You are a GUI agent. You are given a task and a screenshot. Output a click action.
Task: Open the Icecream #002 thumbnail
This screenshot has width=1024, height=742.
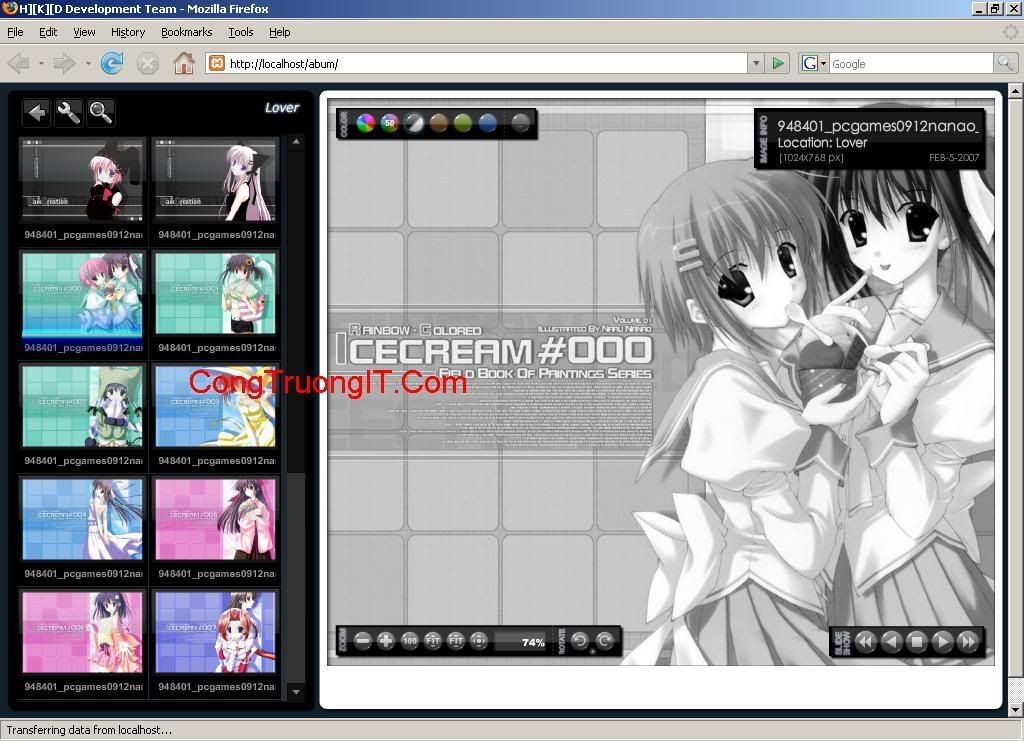(83, 406)
